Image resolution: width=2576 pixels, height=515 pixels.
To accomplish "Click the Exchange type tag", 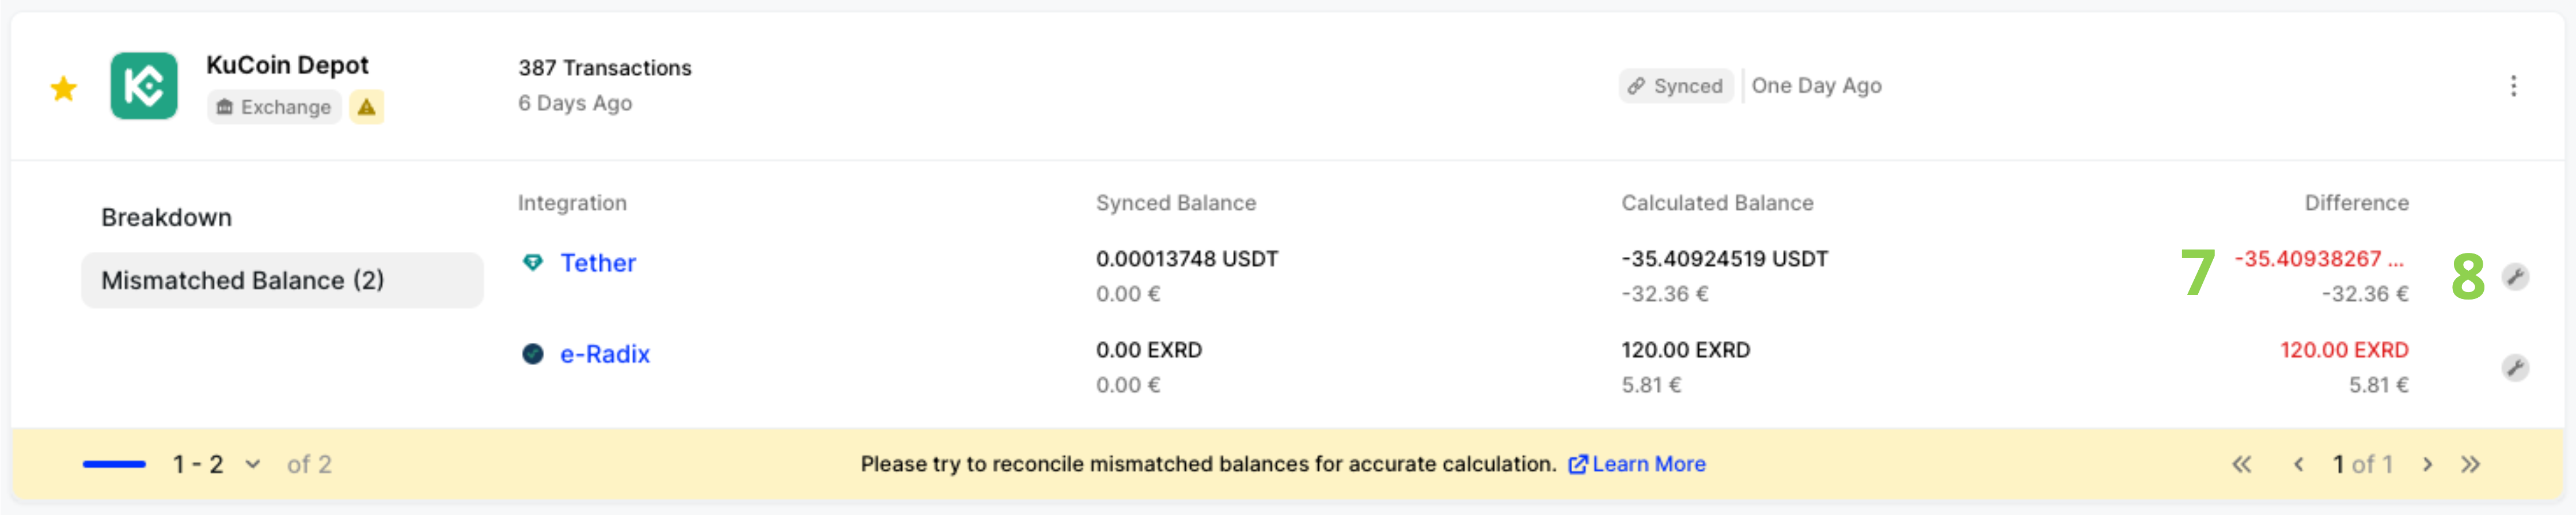I will pyautogui.click(x=274, y=107).
